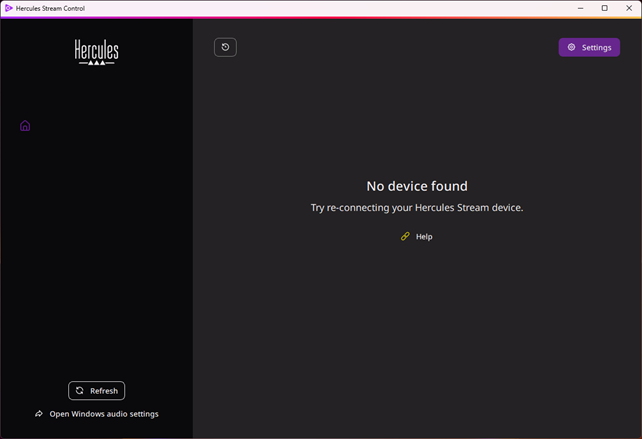642x439 pixels.
Task: Open the Home page in sidebar
Action: [x=25, y=125]
